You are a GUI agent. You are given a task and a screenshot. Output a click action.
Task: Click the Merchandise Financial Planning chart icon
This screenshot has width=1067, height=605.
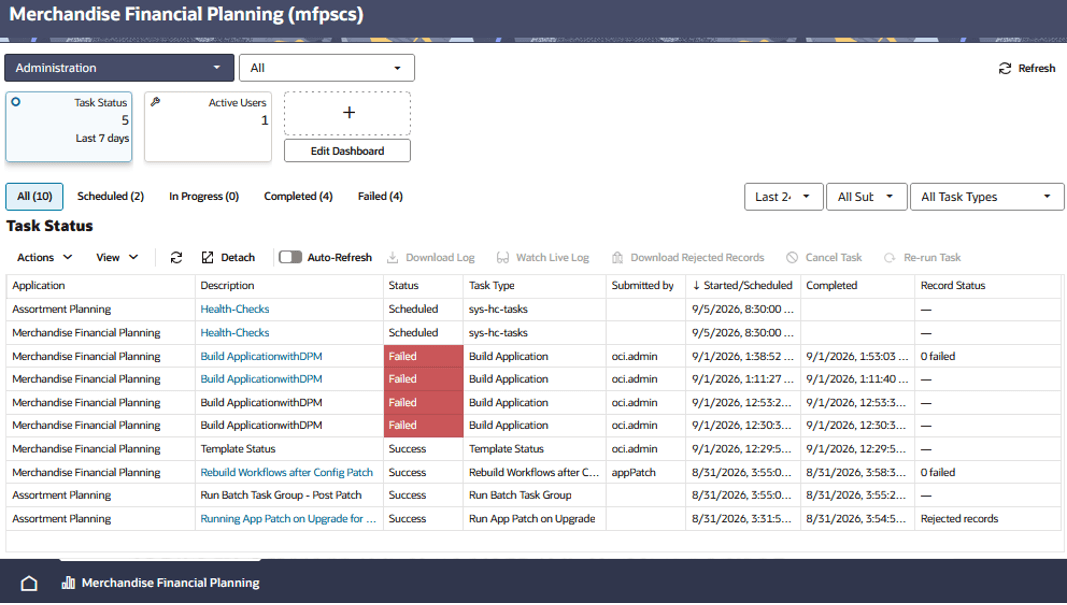pyautogui.click(x=68, y=583)
